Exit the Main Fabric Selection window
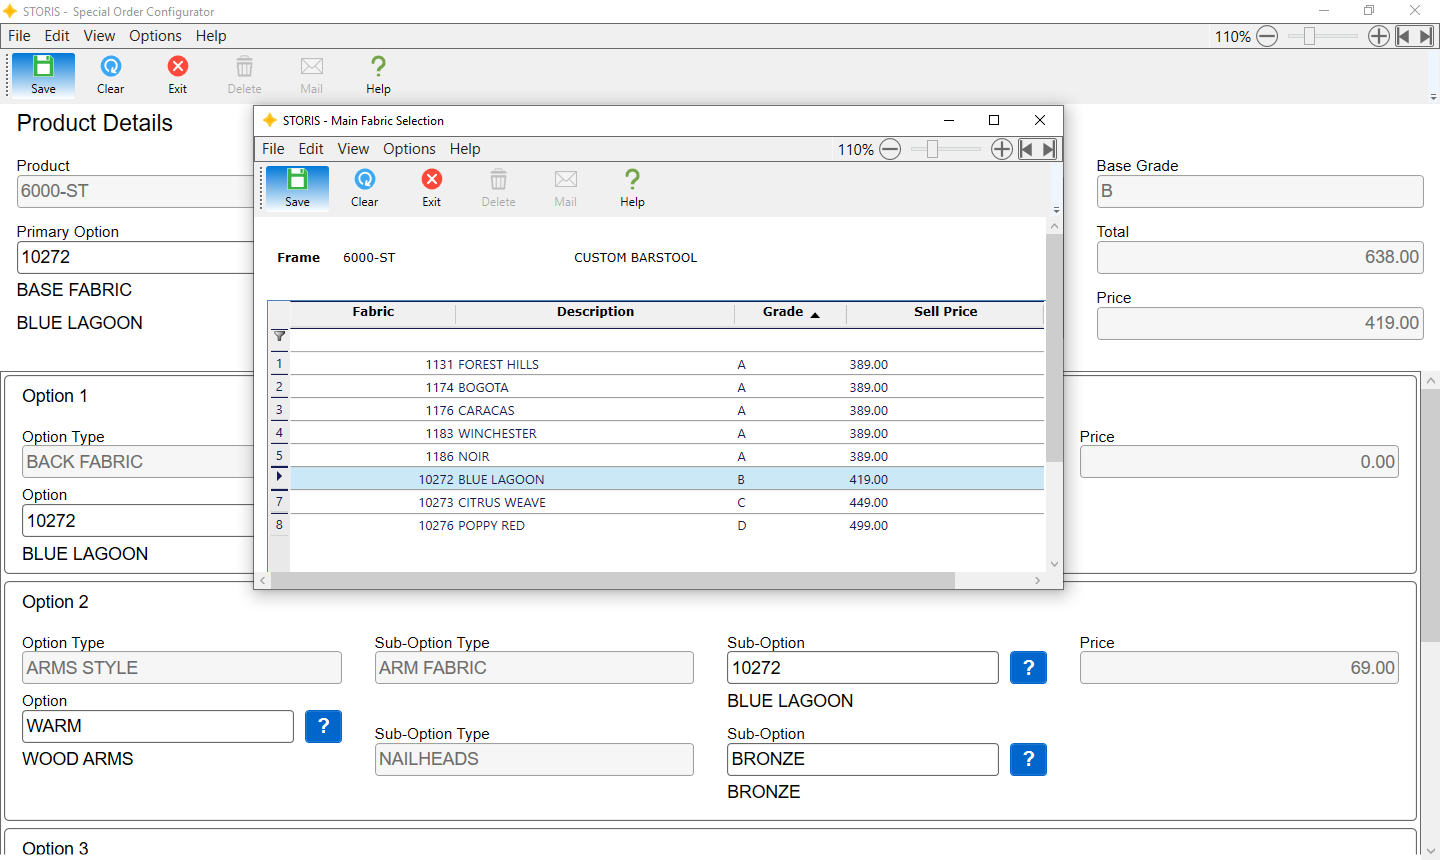 (x=431, y=188)
